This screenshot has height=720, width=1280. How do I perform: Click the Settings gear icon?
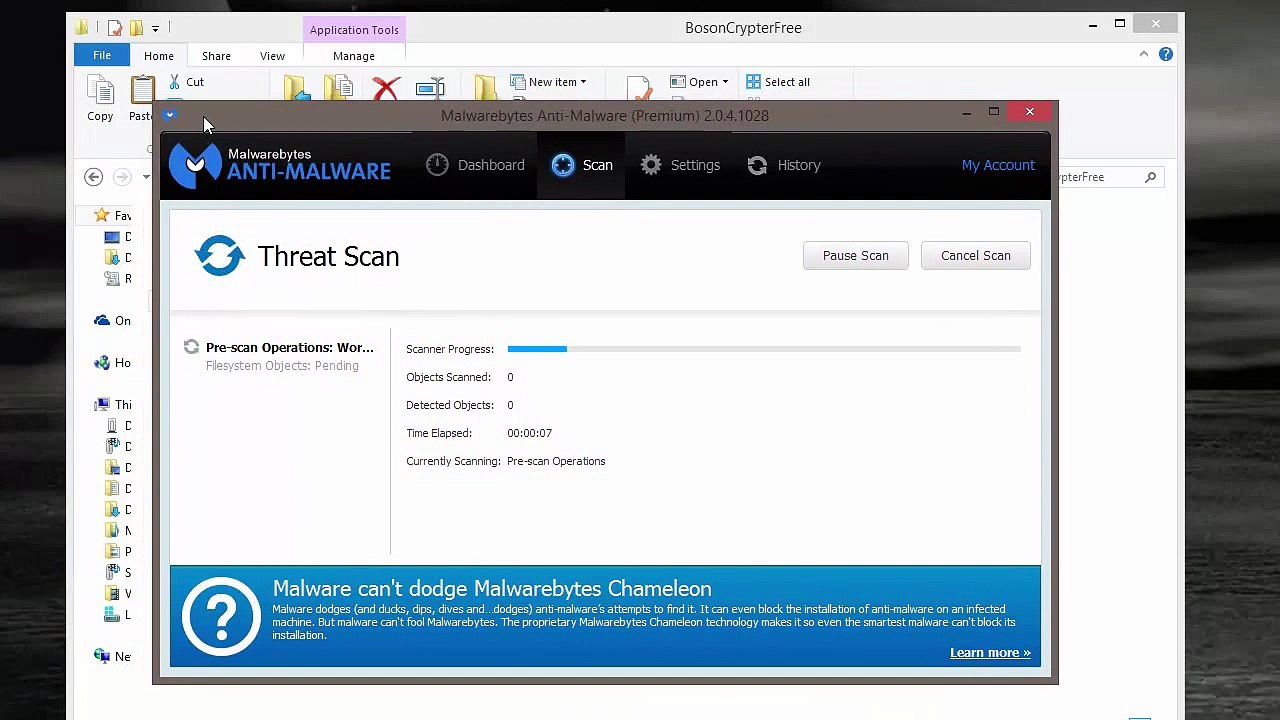click(651, 165)
